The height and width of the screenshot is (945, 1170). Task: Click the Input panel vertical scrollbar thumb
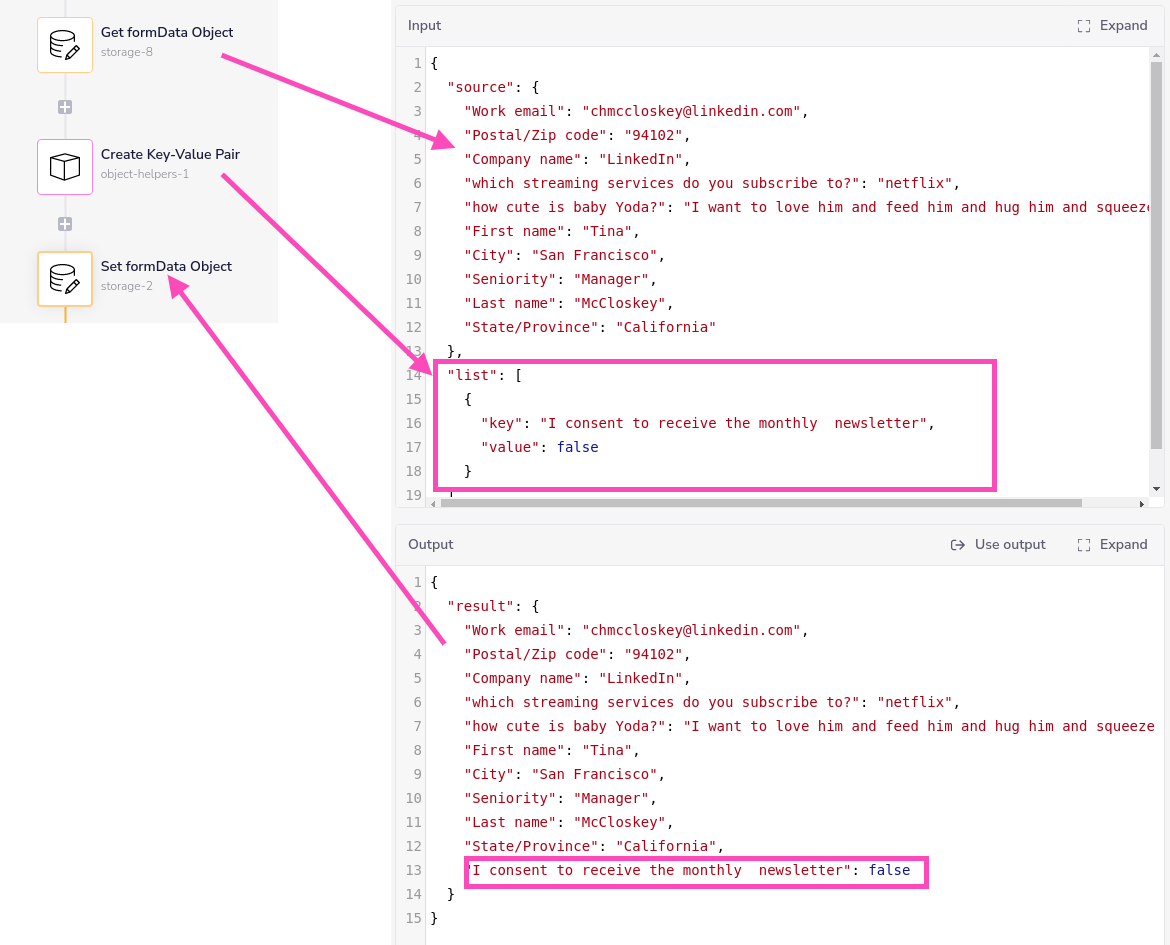1156,250
